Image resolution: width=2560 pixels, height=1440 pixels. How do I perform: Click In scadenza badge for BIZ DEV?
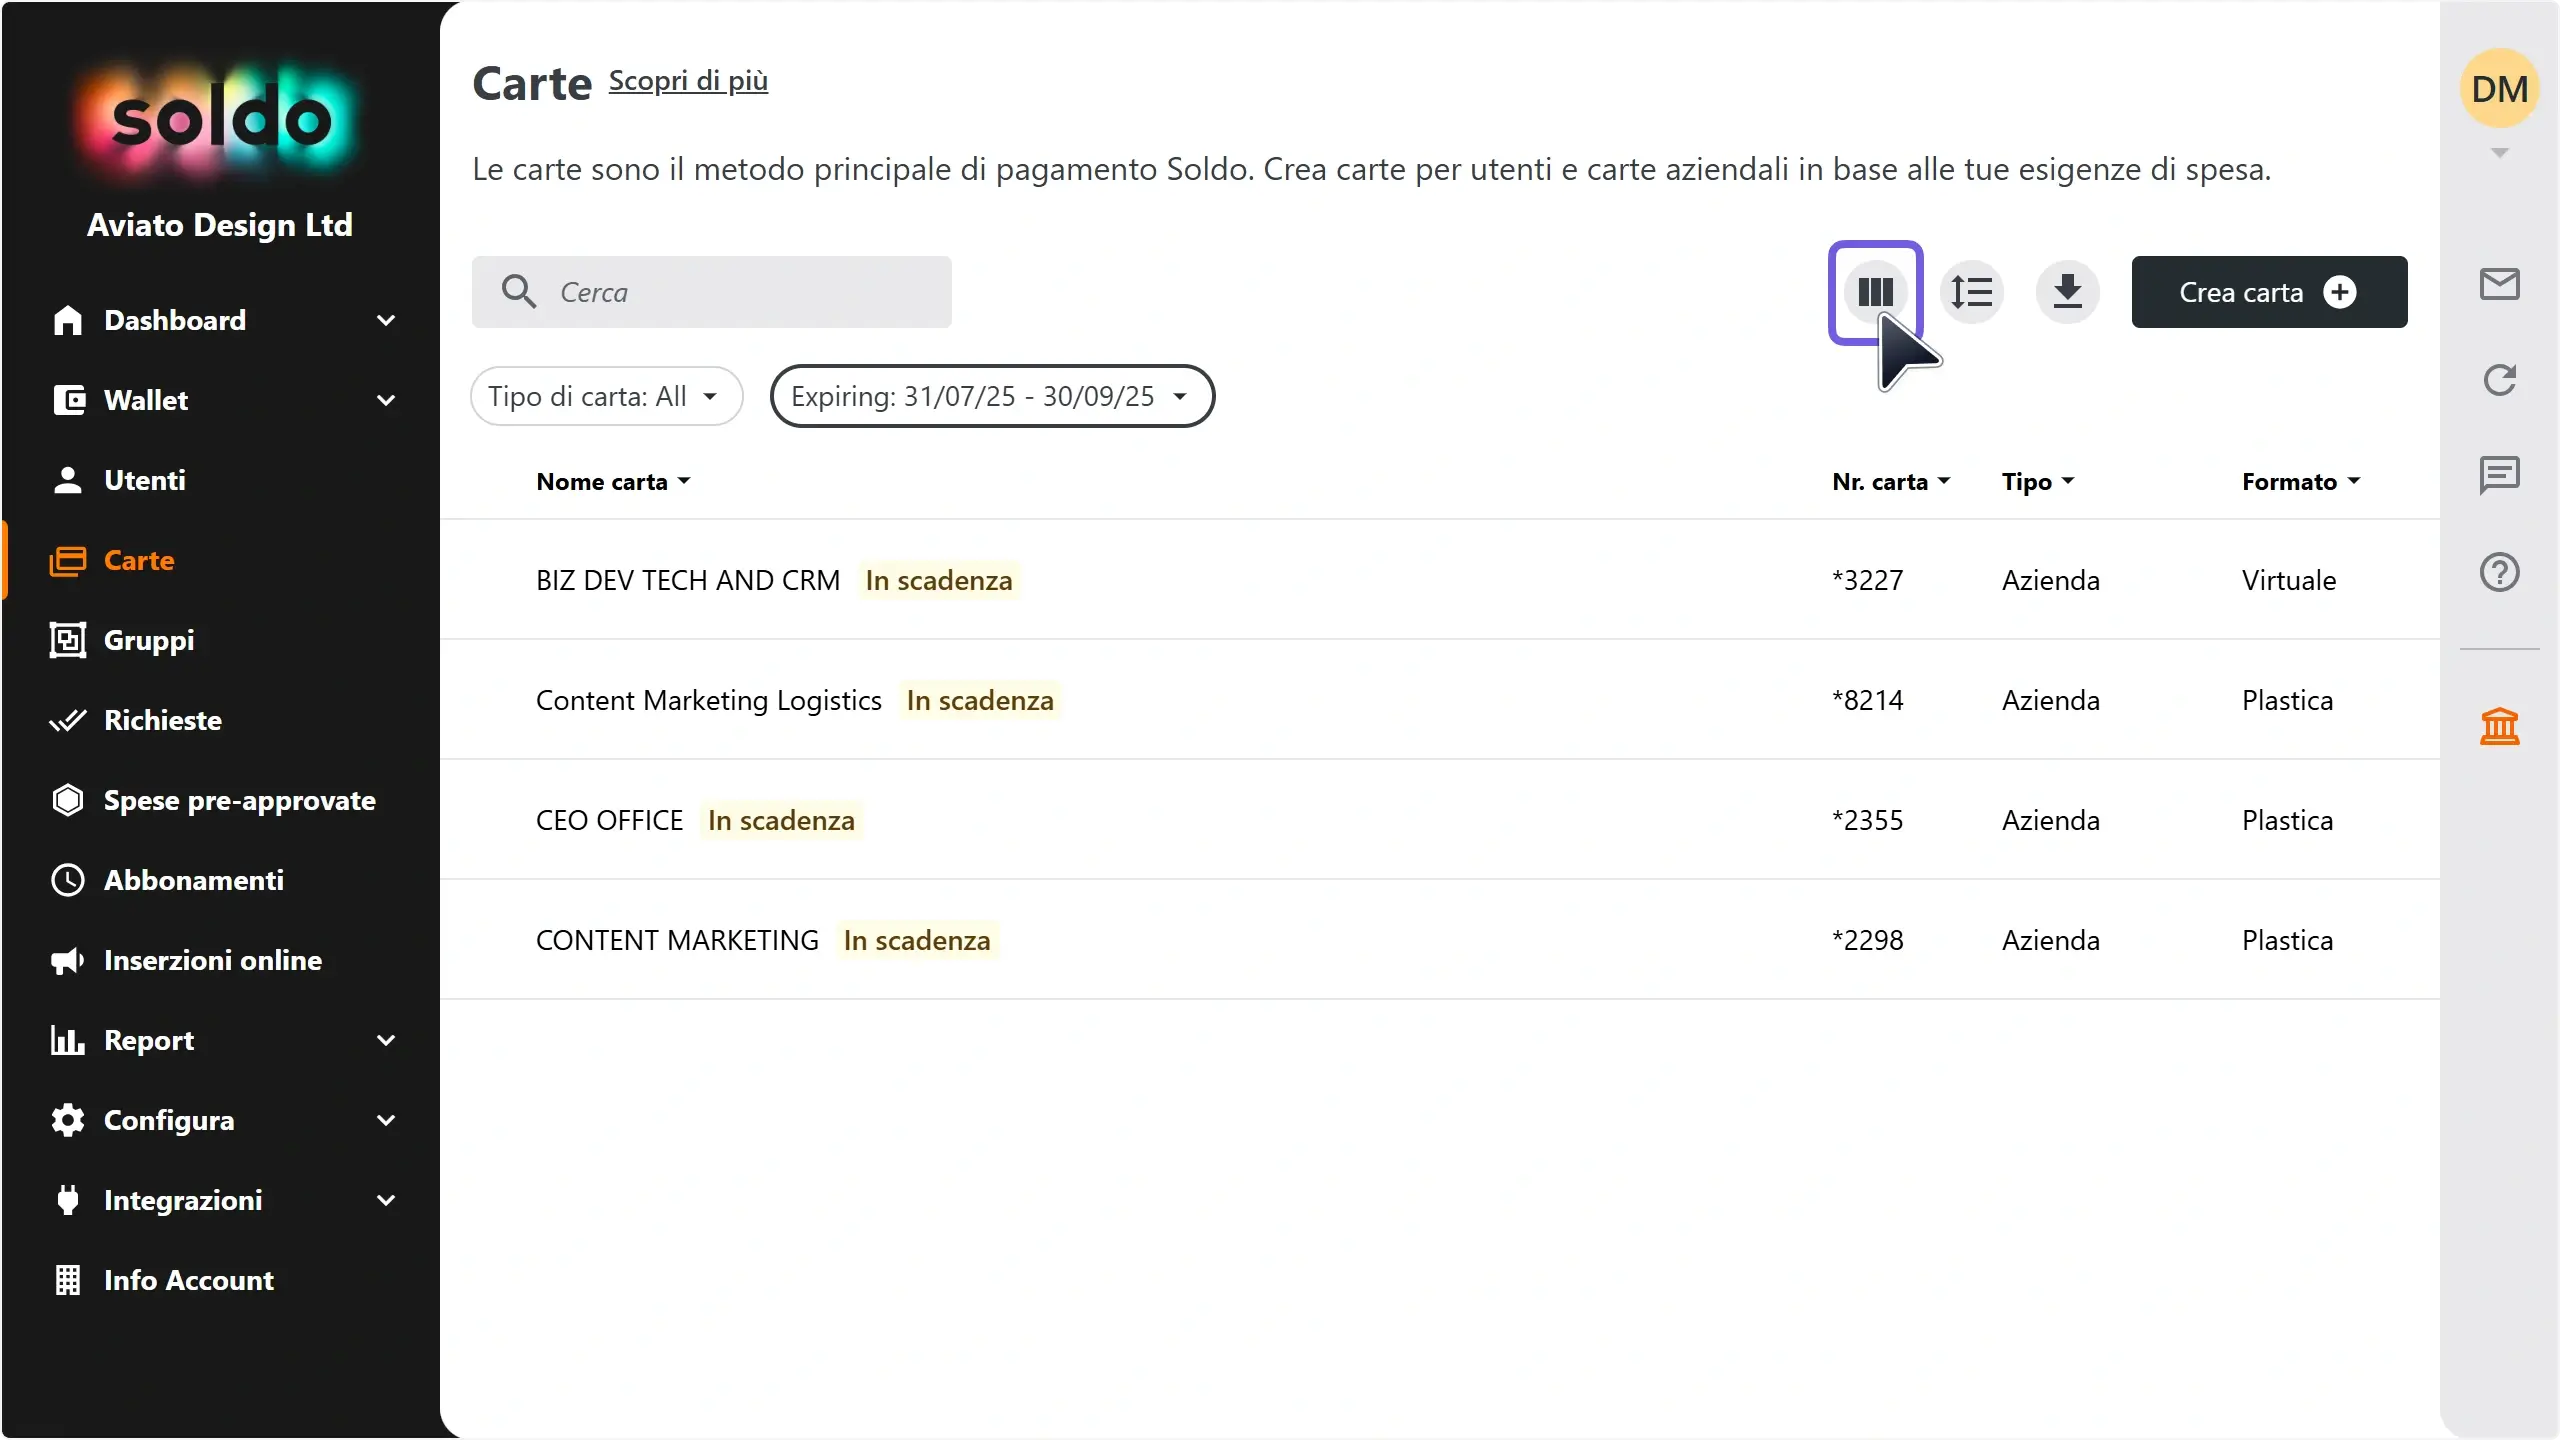(x=939, y=580)
